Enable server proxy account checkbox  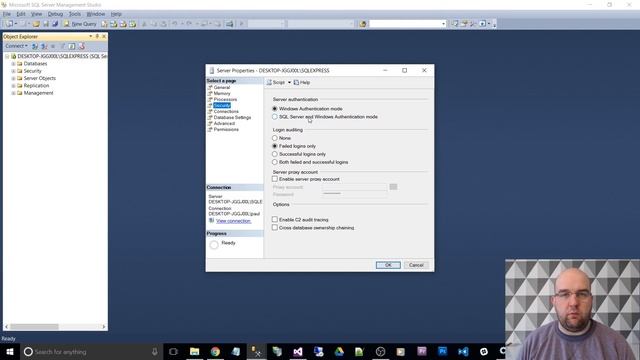(275, 179)
